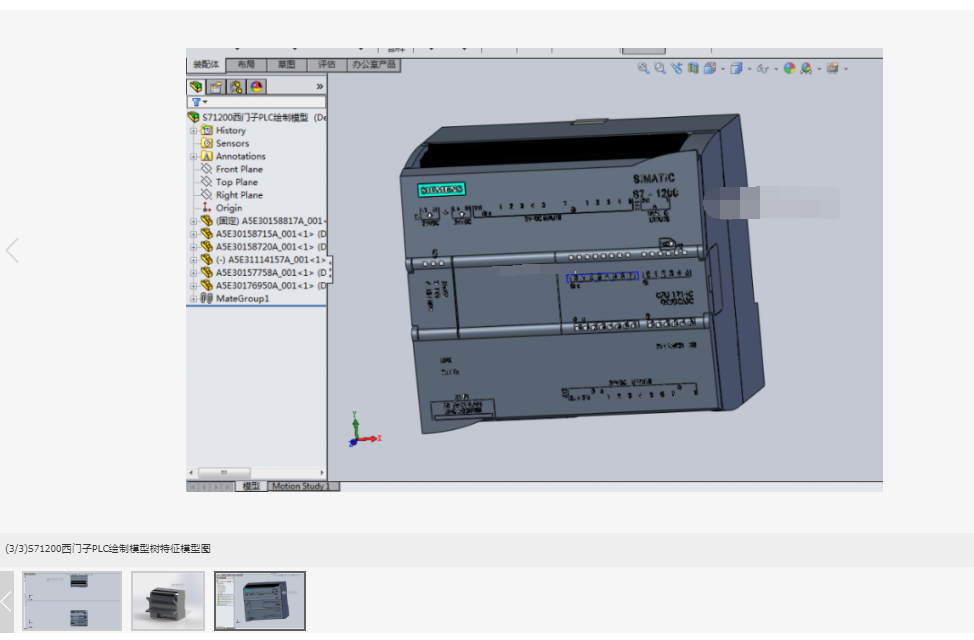
Task: Open the View Orientation dropdown arrow
Action: tap(723, 69)
